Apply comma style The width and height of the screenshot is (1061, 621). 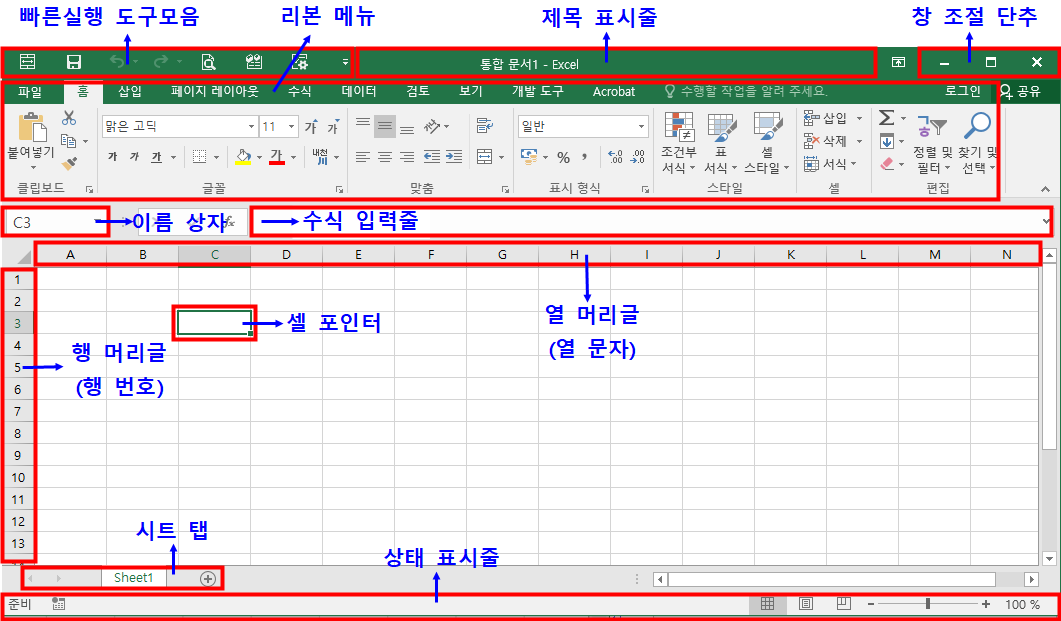coord(585,158)
